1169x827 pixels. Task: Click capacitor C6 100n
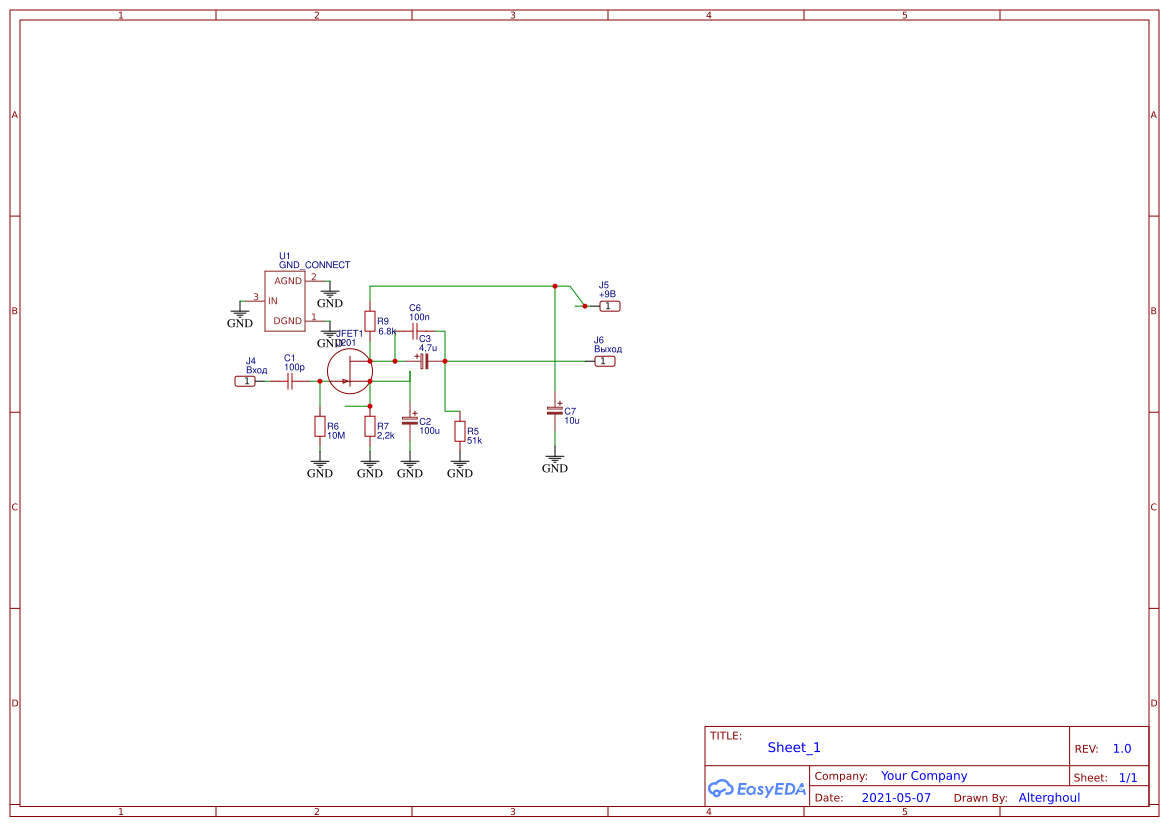pyautogui.click(x=413, y=330)
